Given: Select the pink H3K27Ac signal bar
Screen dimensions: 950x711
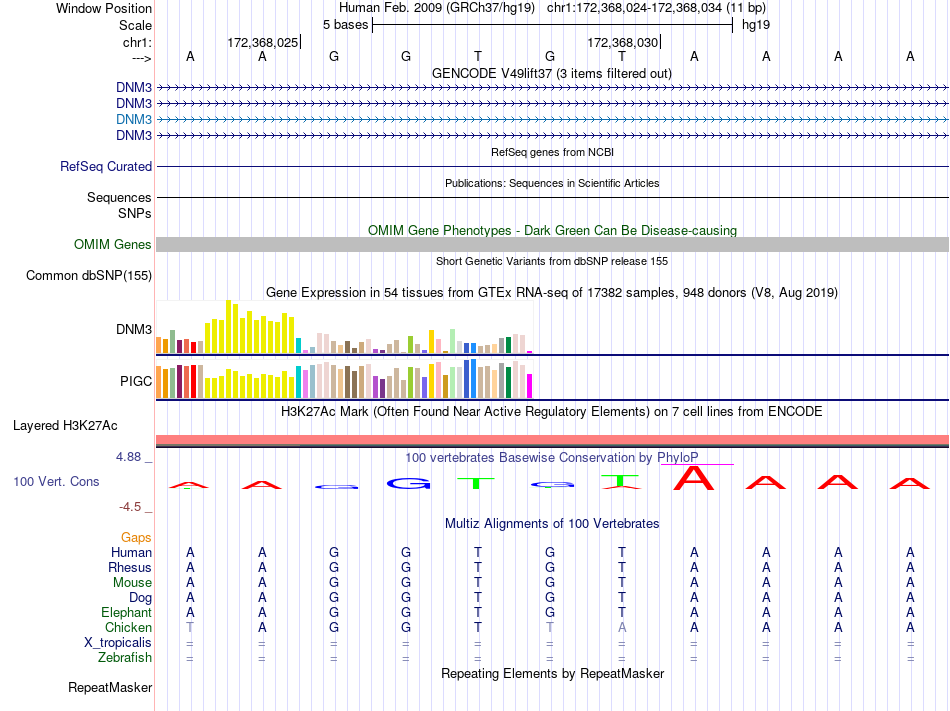Looking at the screenshot, I should 553,440.
